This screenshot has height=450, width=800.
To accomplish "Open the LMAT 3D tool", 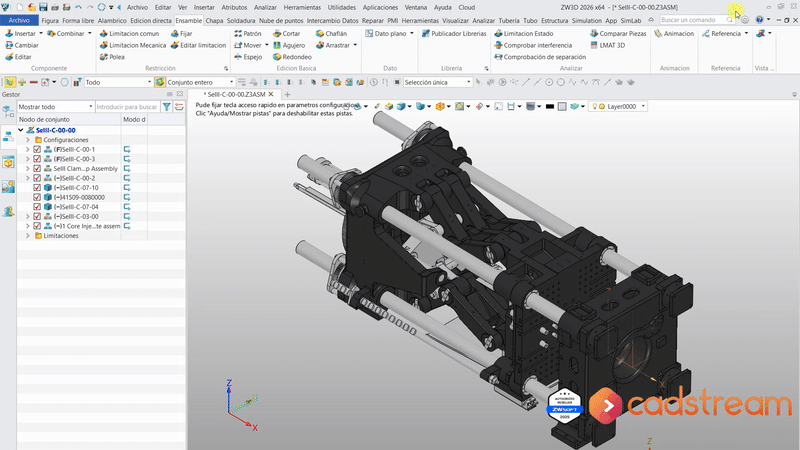I will [x=607, y=45].
